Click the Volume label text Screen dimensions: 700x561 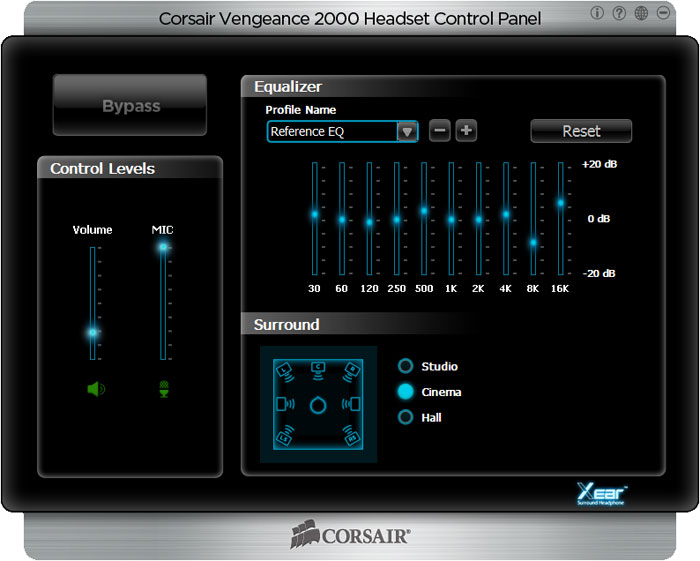[x=92, y=230]
